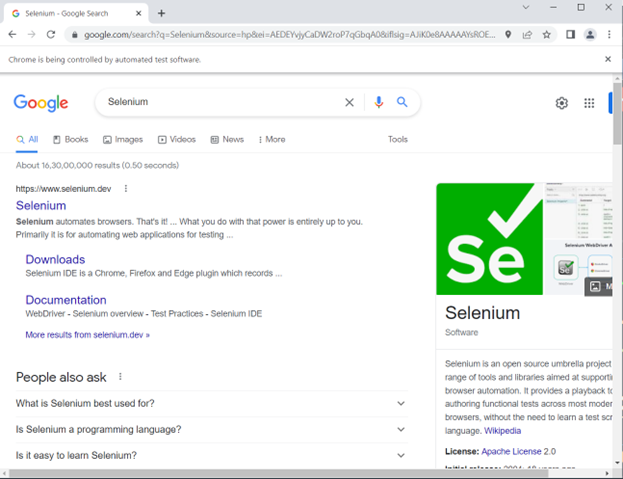Click the green Selenium logo image

coord(490,239)
